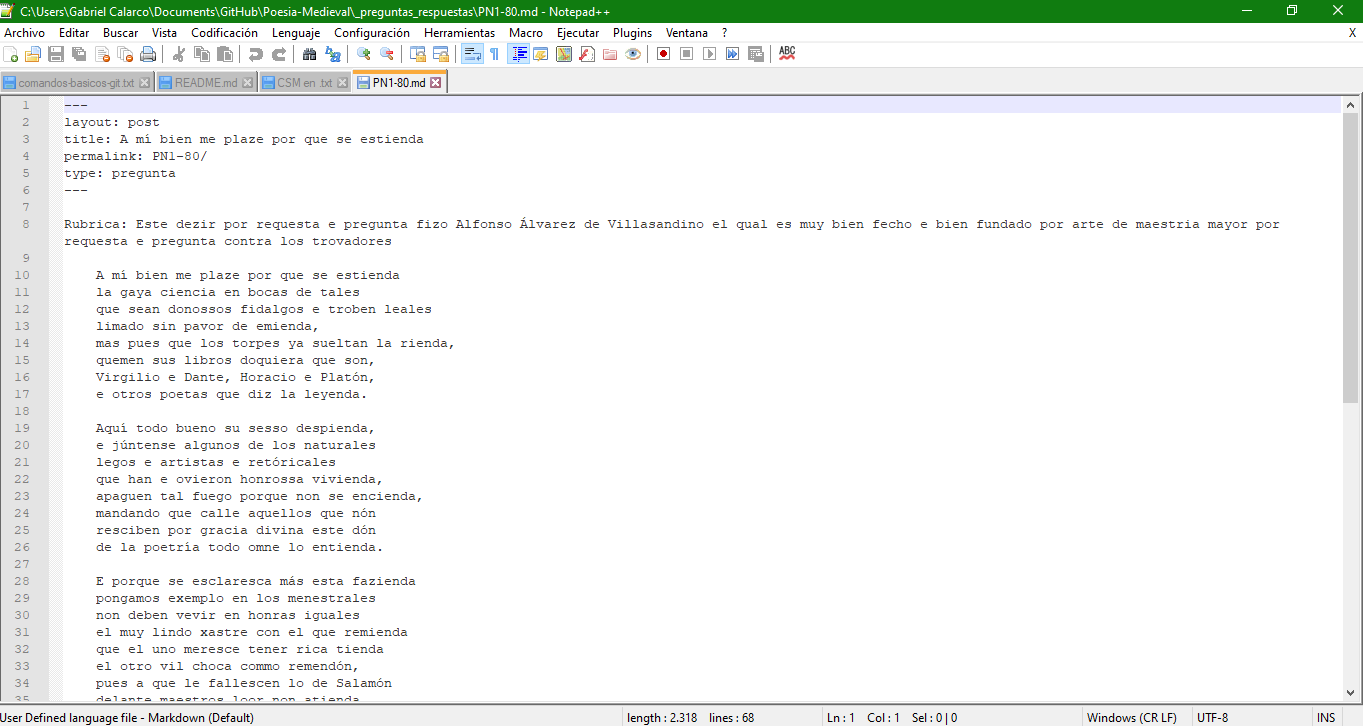Open the Lenguaje menu

coord(295,32)
